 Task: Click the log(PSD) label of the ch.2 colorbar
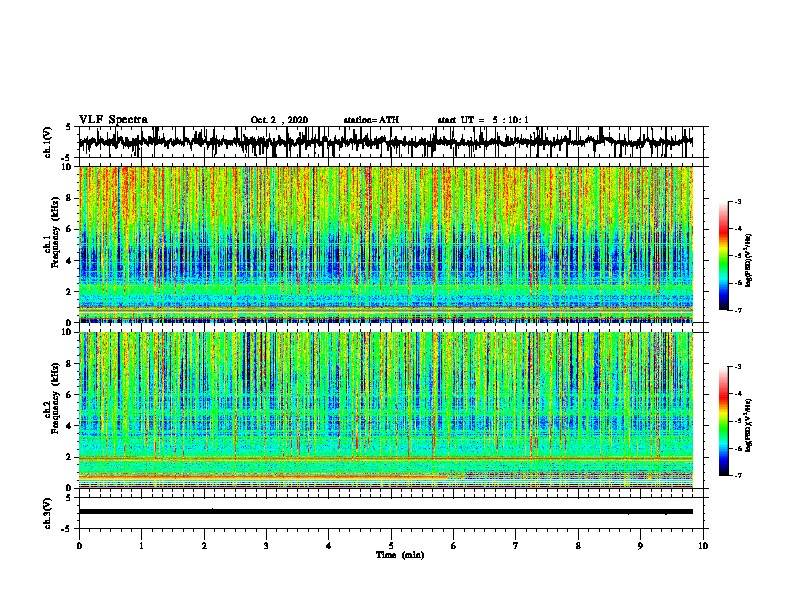(x=749, y=426)
